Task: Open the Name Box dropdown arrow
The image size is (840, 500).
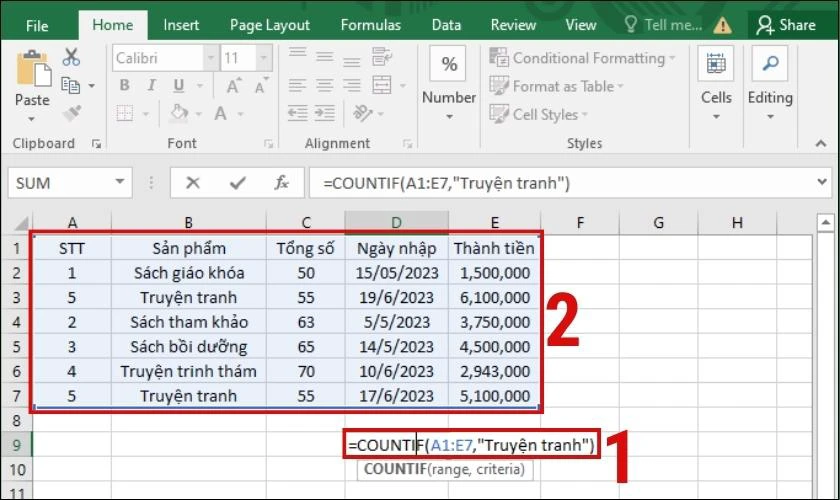Action: (120, 182)
